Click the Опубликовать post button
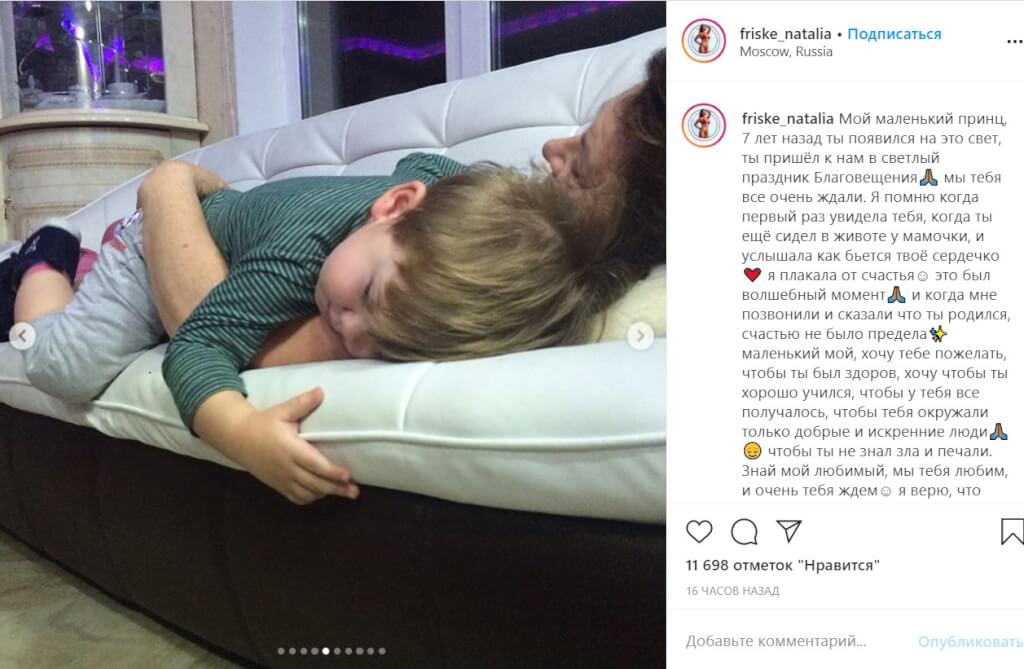Image resolution: width=1024 pixels, height=669 pixels. click(x=970, y=642)
